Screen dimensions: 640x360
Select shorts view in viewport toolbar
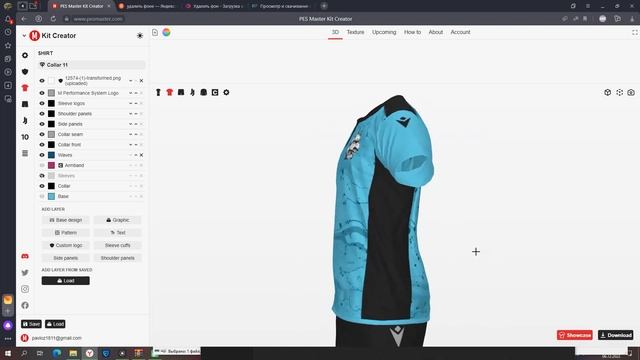point(181,93)
